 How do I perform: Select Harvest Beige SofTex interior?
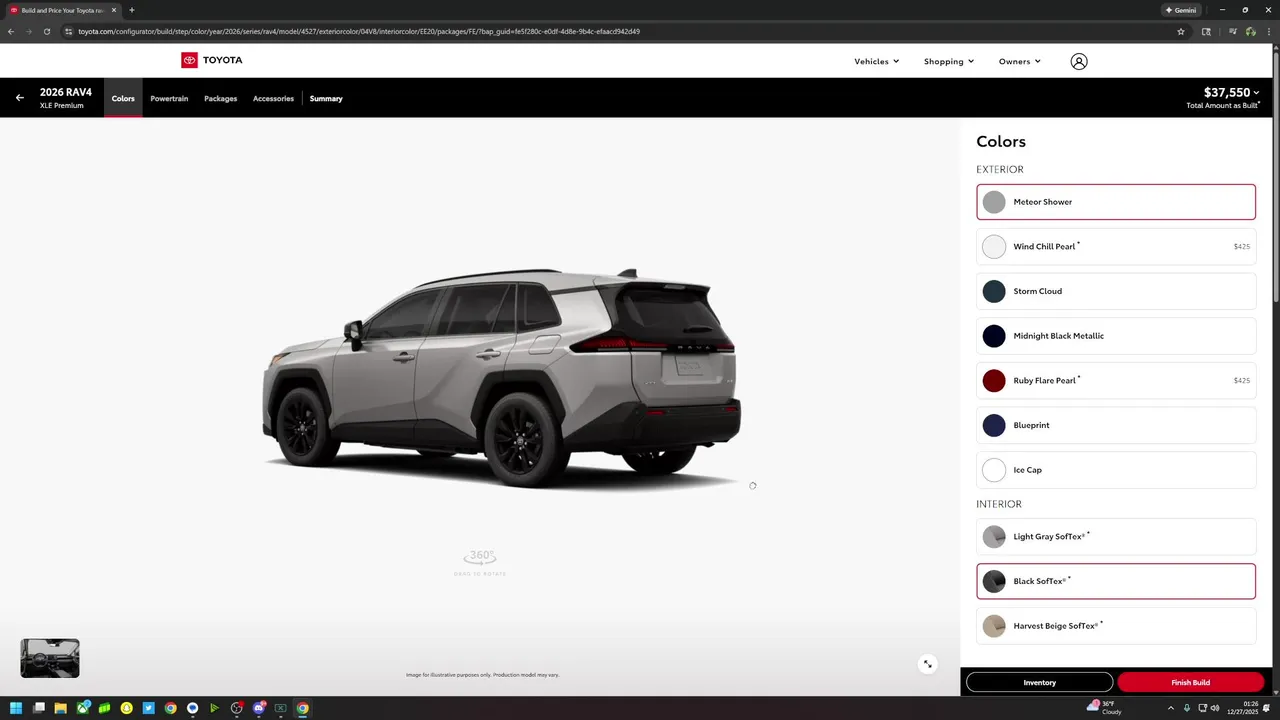pyautogui.click(x=1116, y=626)
